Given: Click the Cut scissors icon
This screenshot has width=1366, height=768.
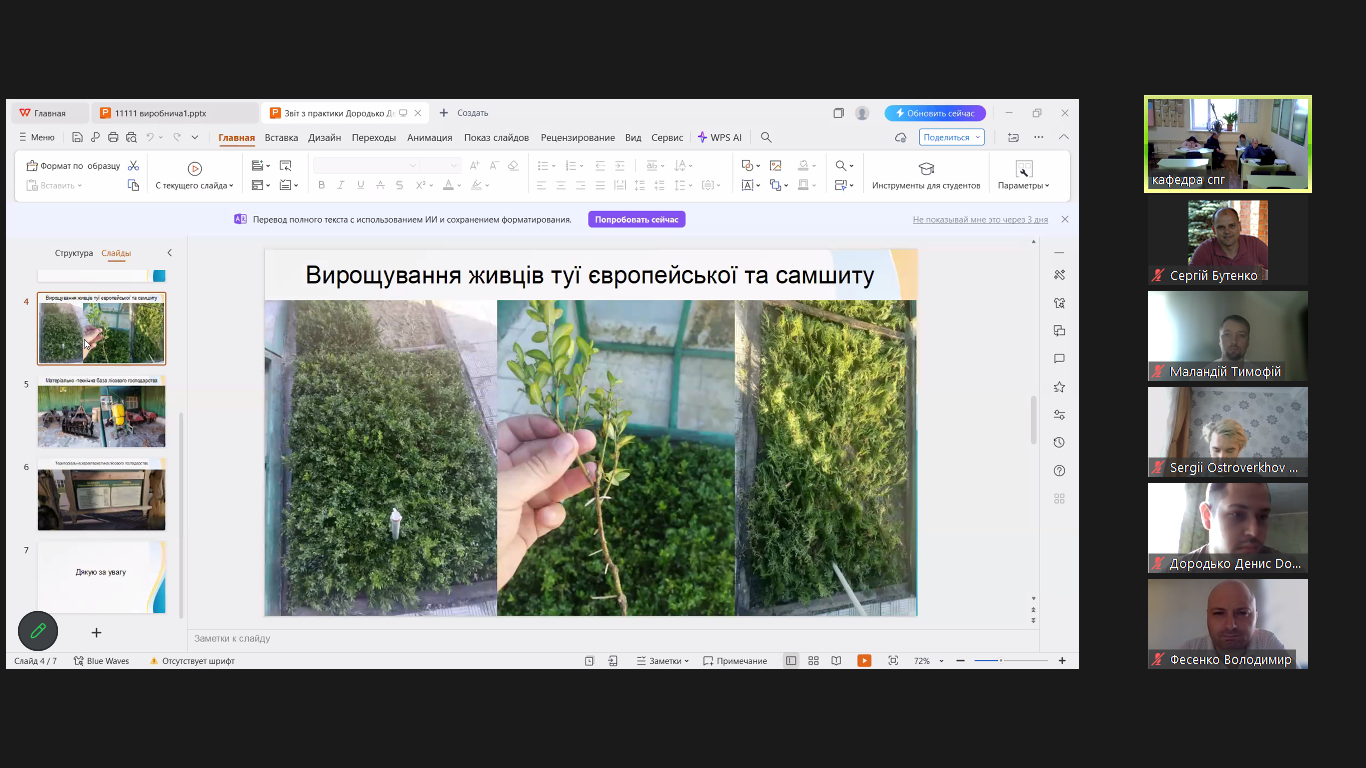Looking at the screenshot, I should [x=133, y=166].
